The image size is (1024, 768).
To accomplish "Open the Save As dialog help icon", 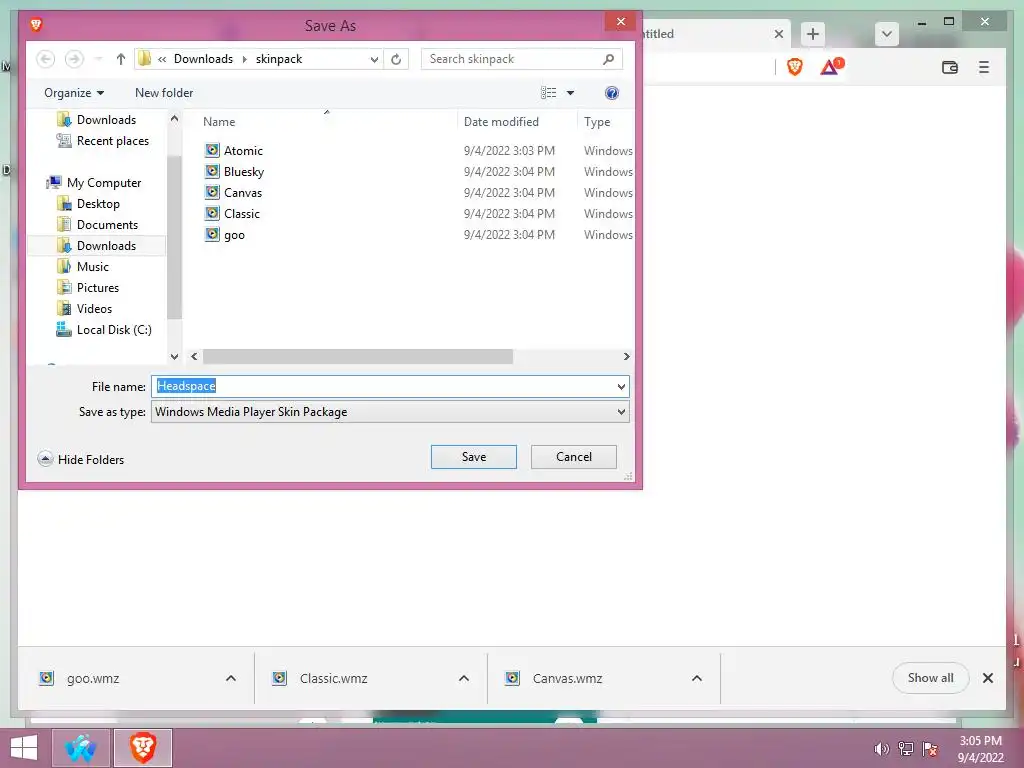I will pos(611,93).
